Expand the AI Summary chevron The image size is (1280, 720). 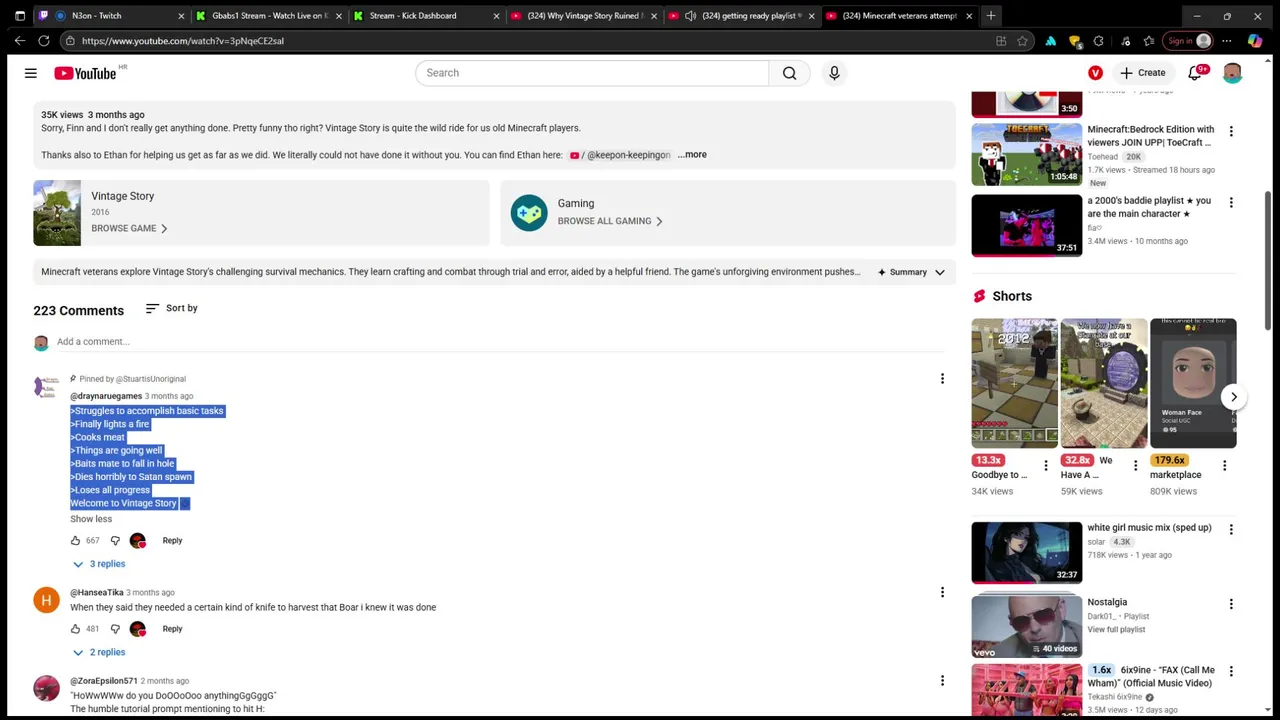939,272
